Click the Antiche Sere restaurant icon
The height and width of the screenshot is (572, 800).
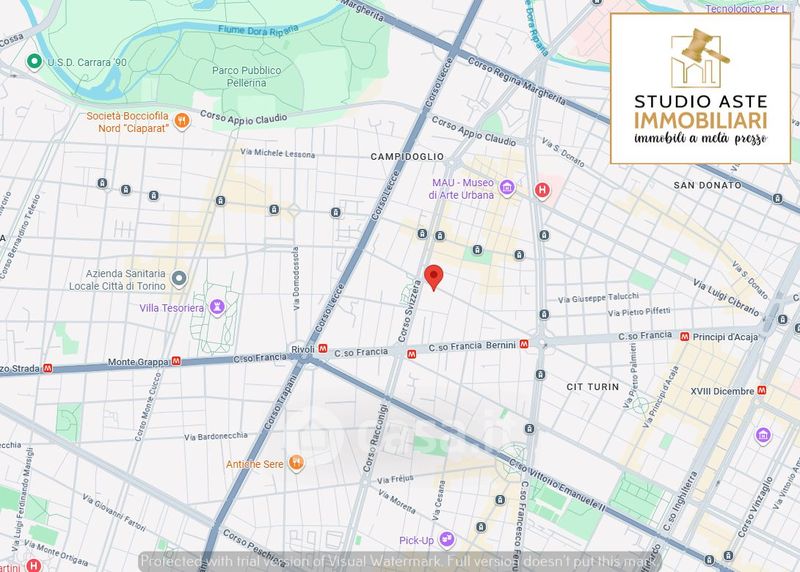click(296, 462)
